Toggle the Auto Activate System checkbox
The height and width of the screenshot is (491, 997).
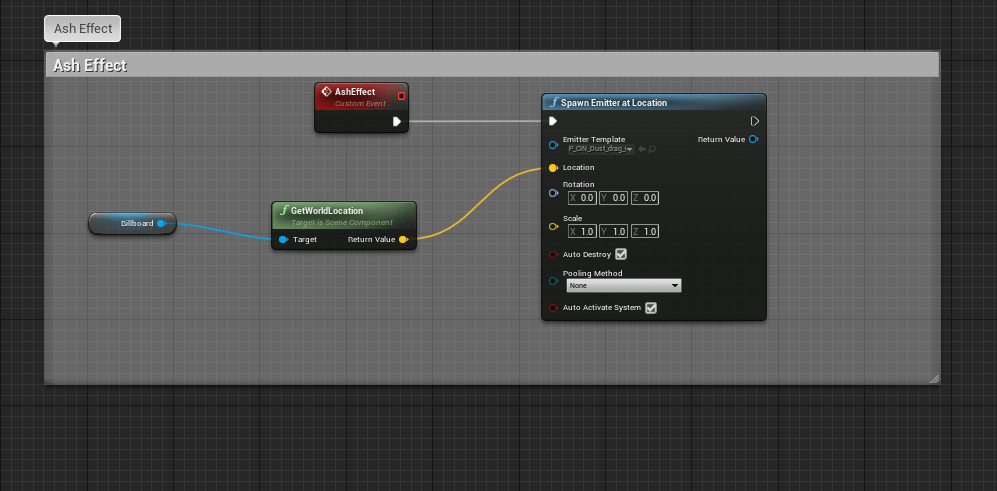pyautogui.click(x=651, y=308)
